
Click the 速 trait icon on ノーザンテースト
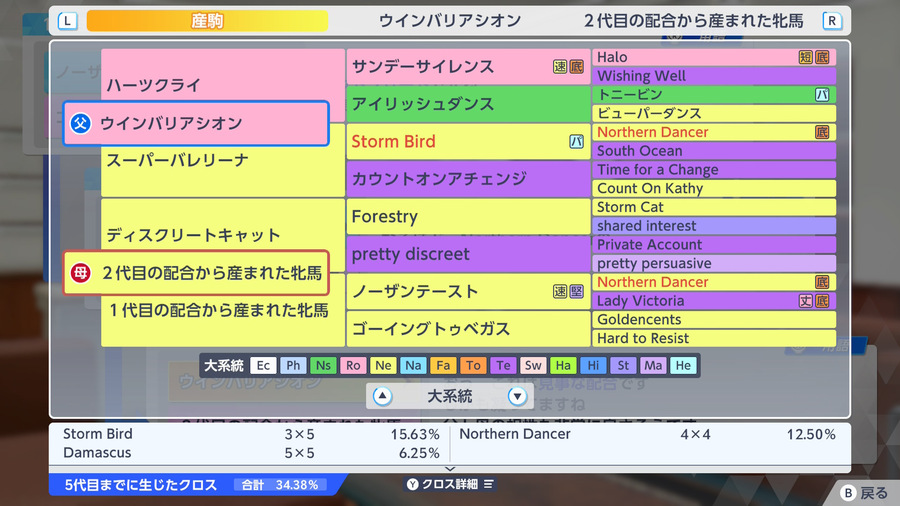pos(560,291)
